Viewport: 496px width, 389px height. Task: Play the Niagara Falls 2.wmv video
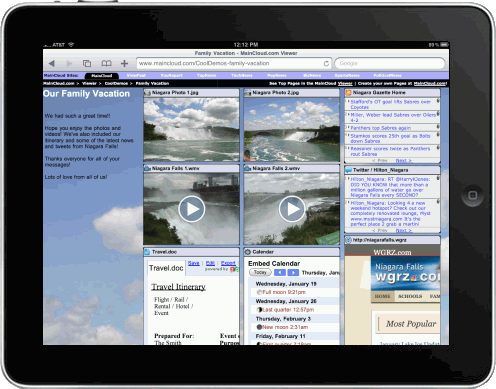(x=292, y=209)
